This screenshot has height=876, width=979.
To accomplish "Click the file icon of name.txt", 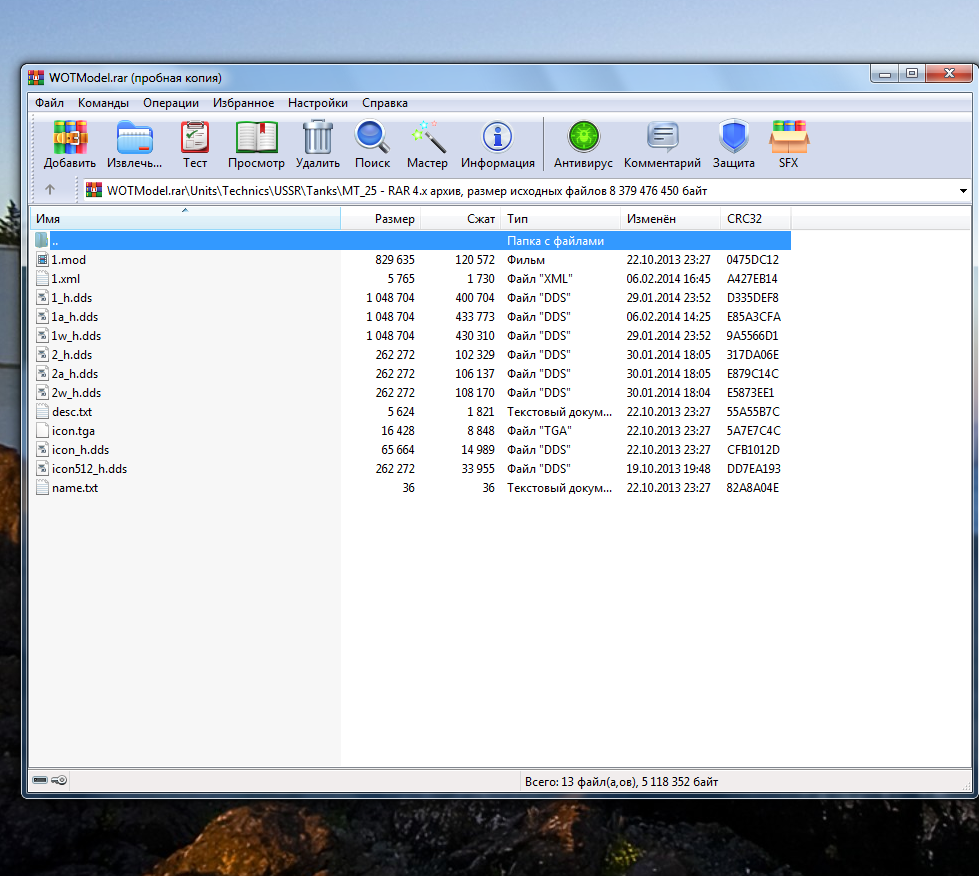I will click(x=42, y=488).
